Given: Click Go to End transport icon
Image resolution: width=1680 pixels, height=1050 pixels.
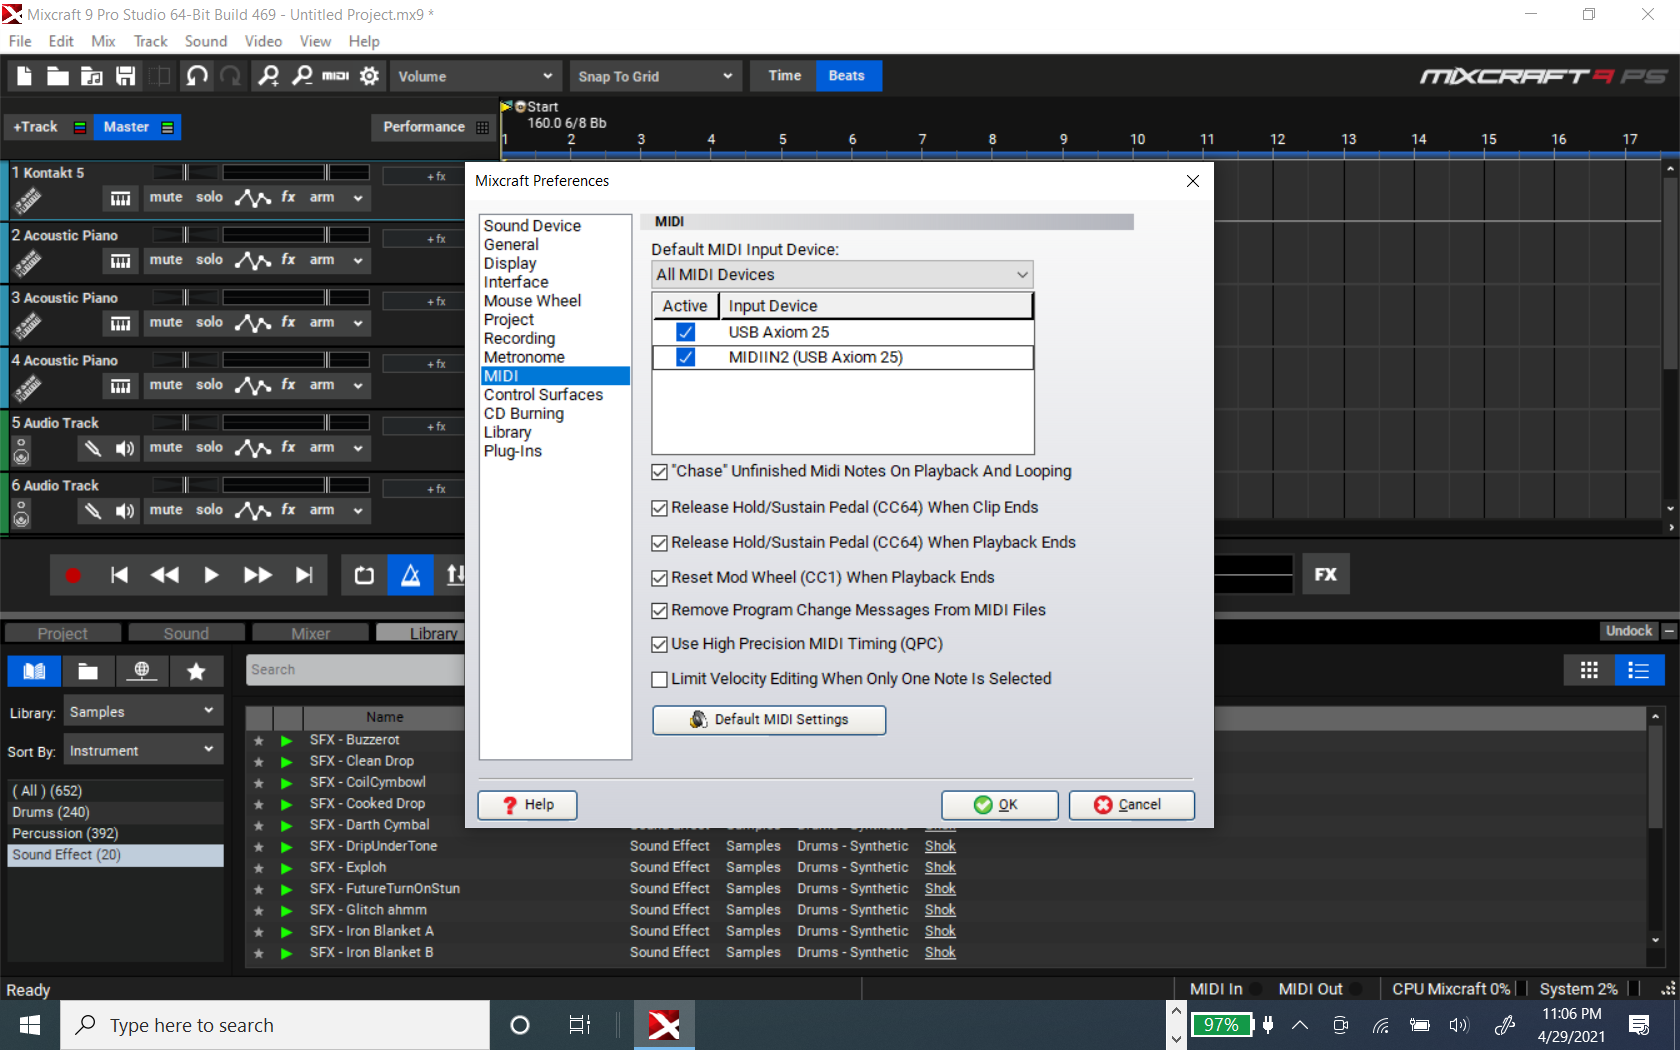Looking at the screenshot, I should pos(304,575).
